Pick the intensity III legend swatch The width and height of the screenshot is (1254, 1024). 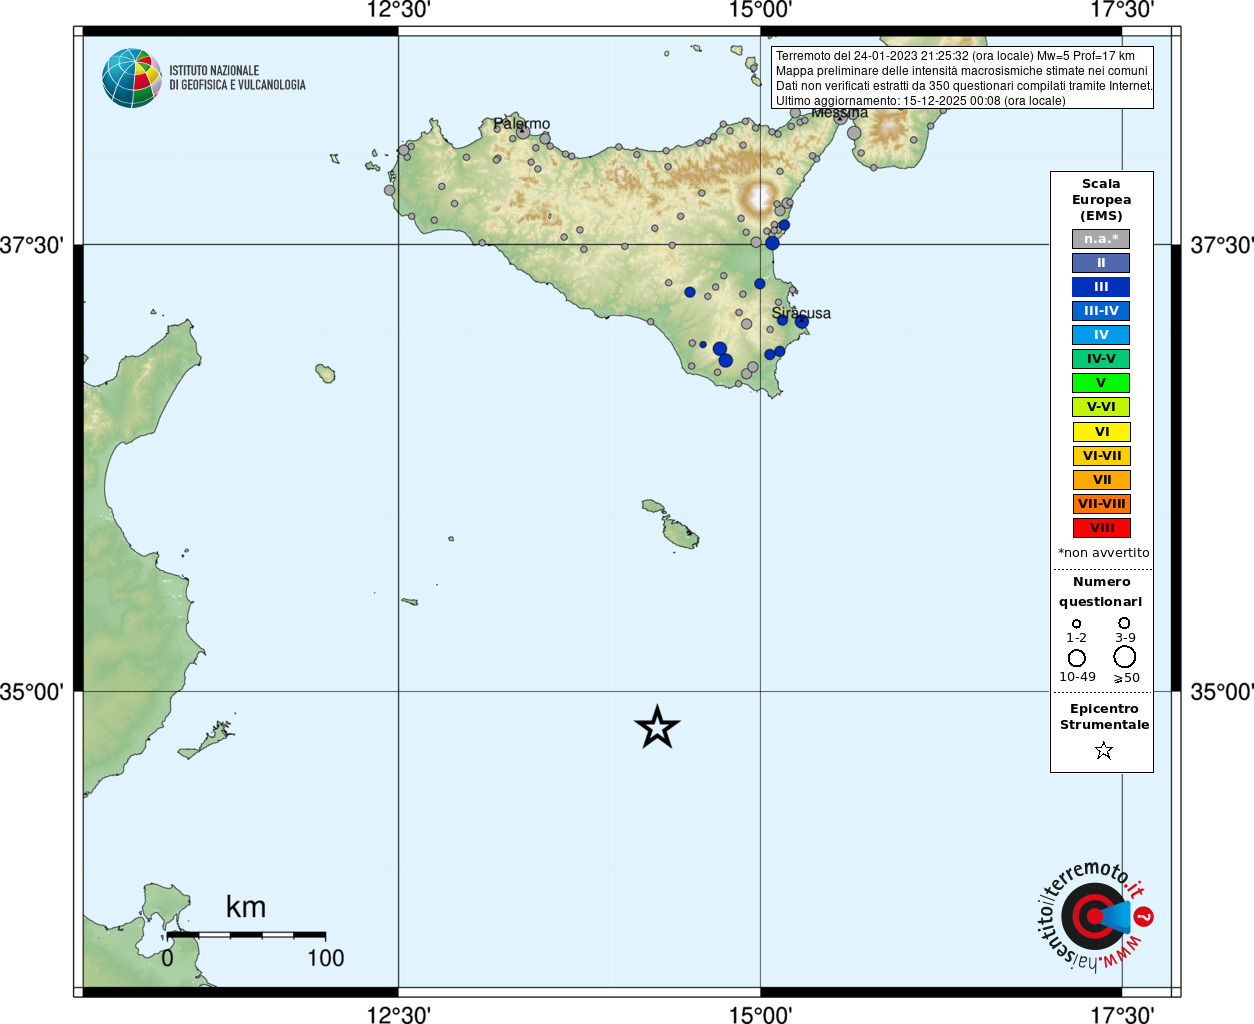click(1101, 287)
